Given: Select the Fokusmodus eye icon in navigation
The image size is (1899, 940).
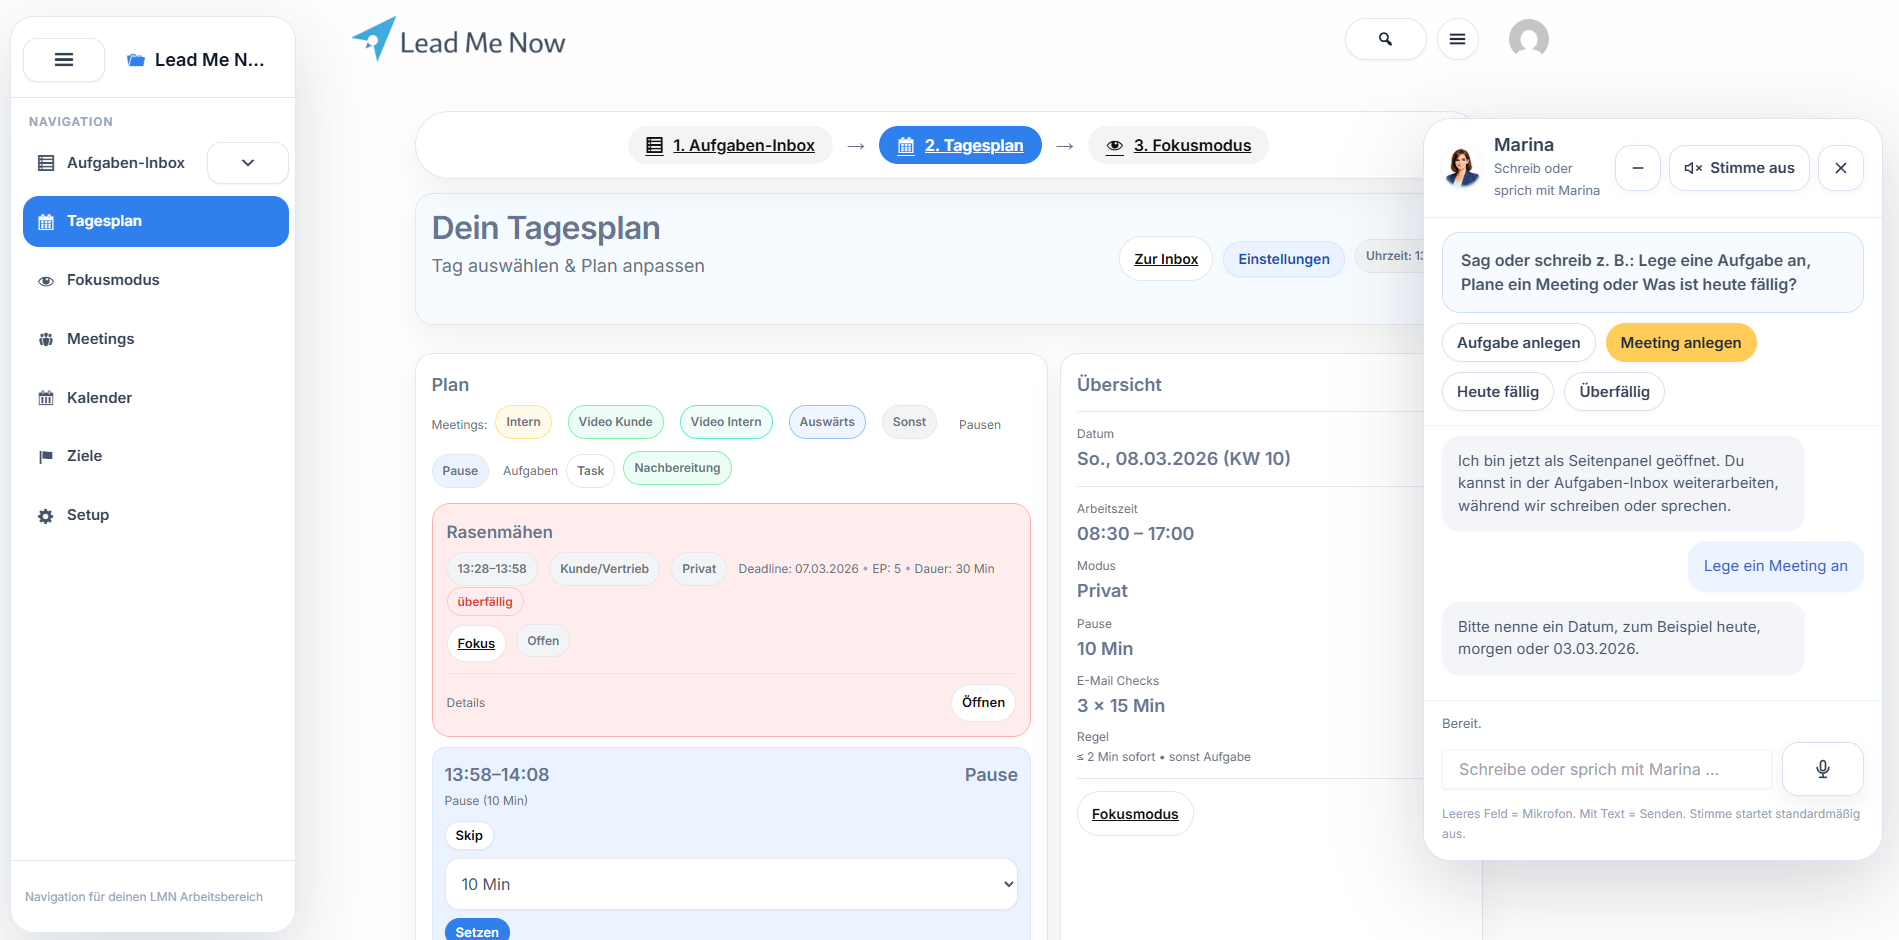Looking at the screenshot, I should point(46,281).
